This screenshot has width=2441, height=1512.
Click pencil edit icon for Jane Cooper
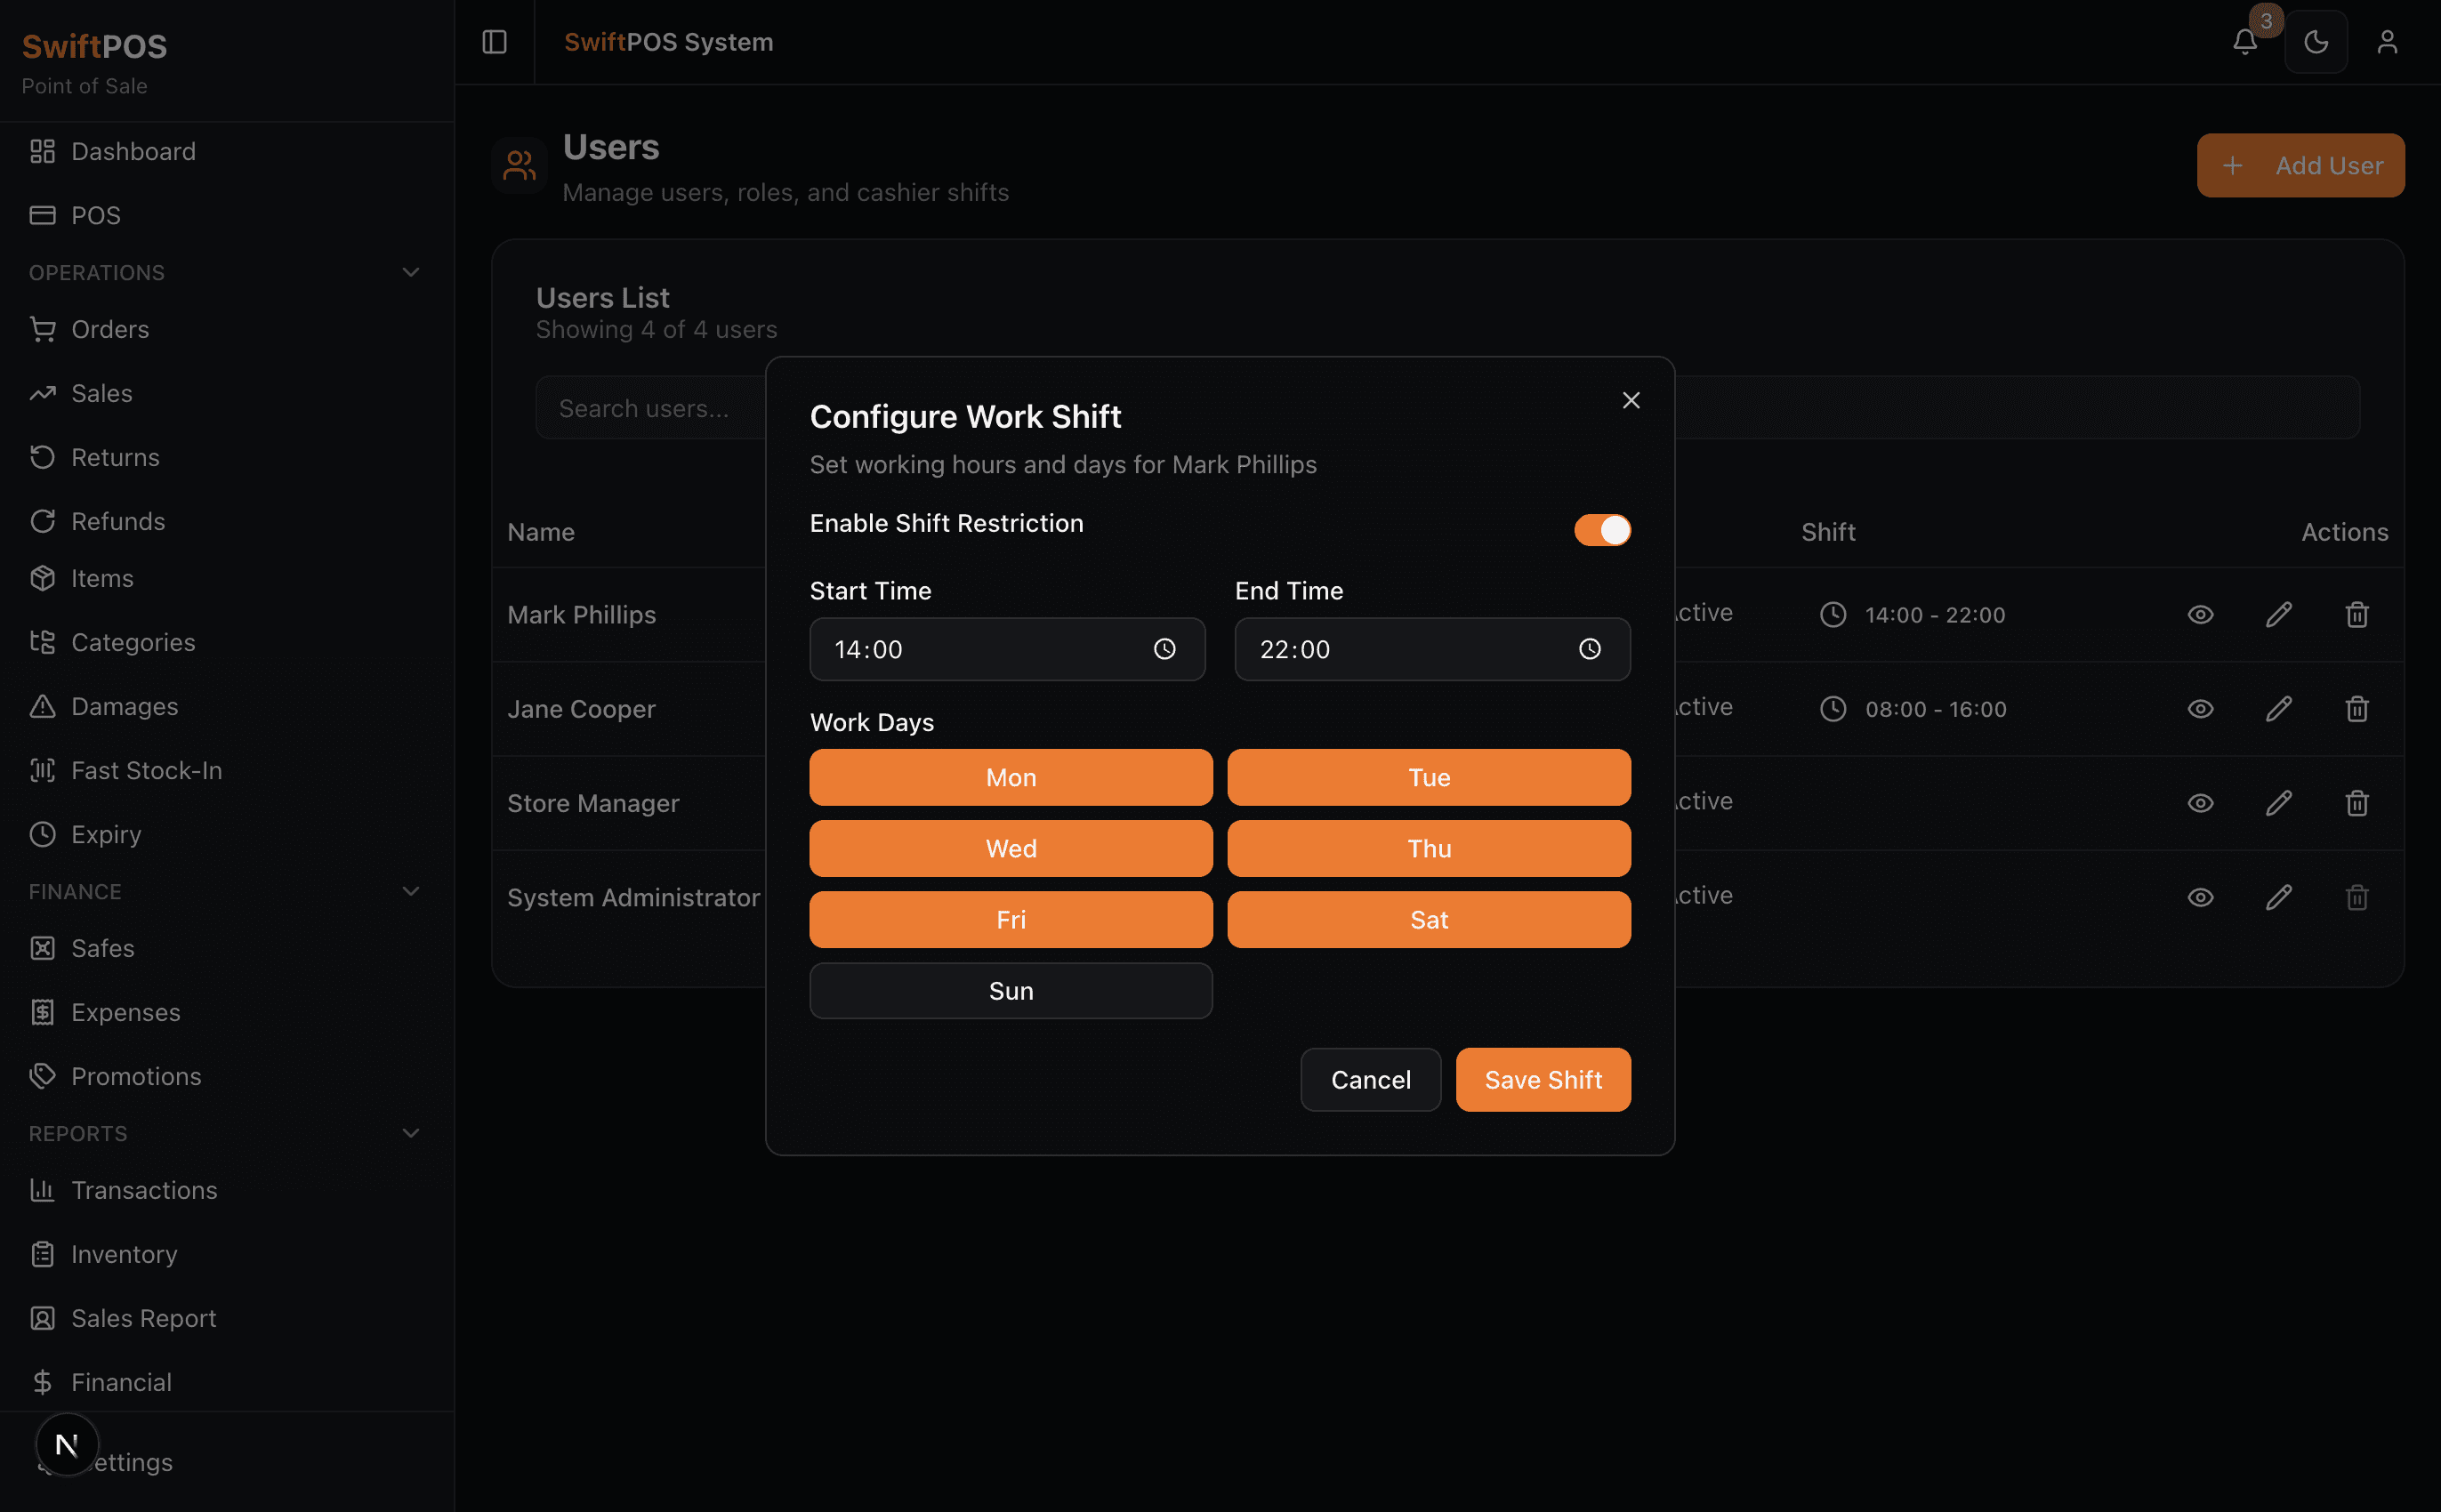pyautogui.click(x=2278, y=709)
